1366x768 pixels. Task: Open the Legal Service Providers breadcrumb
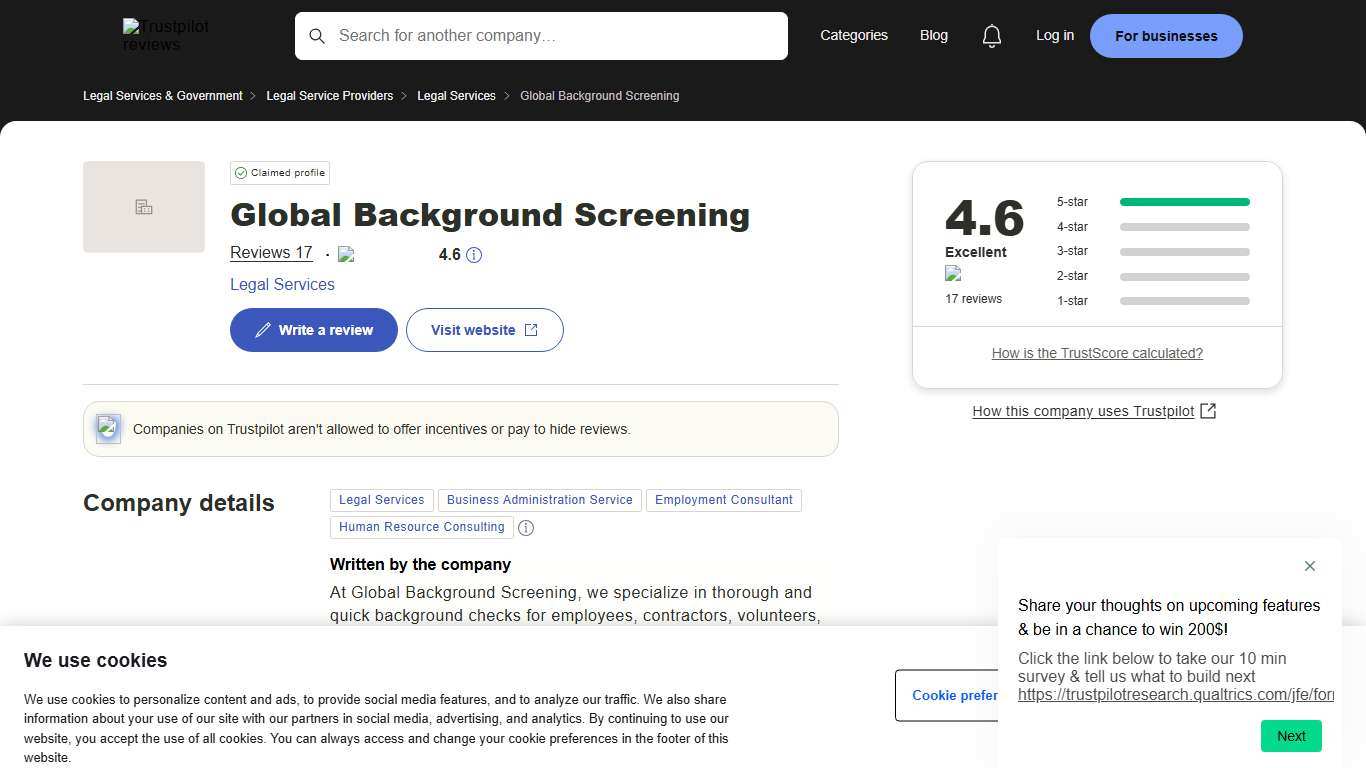click(x=330, y=96)
